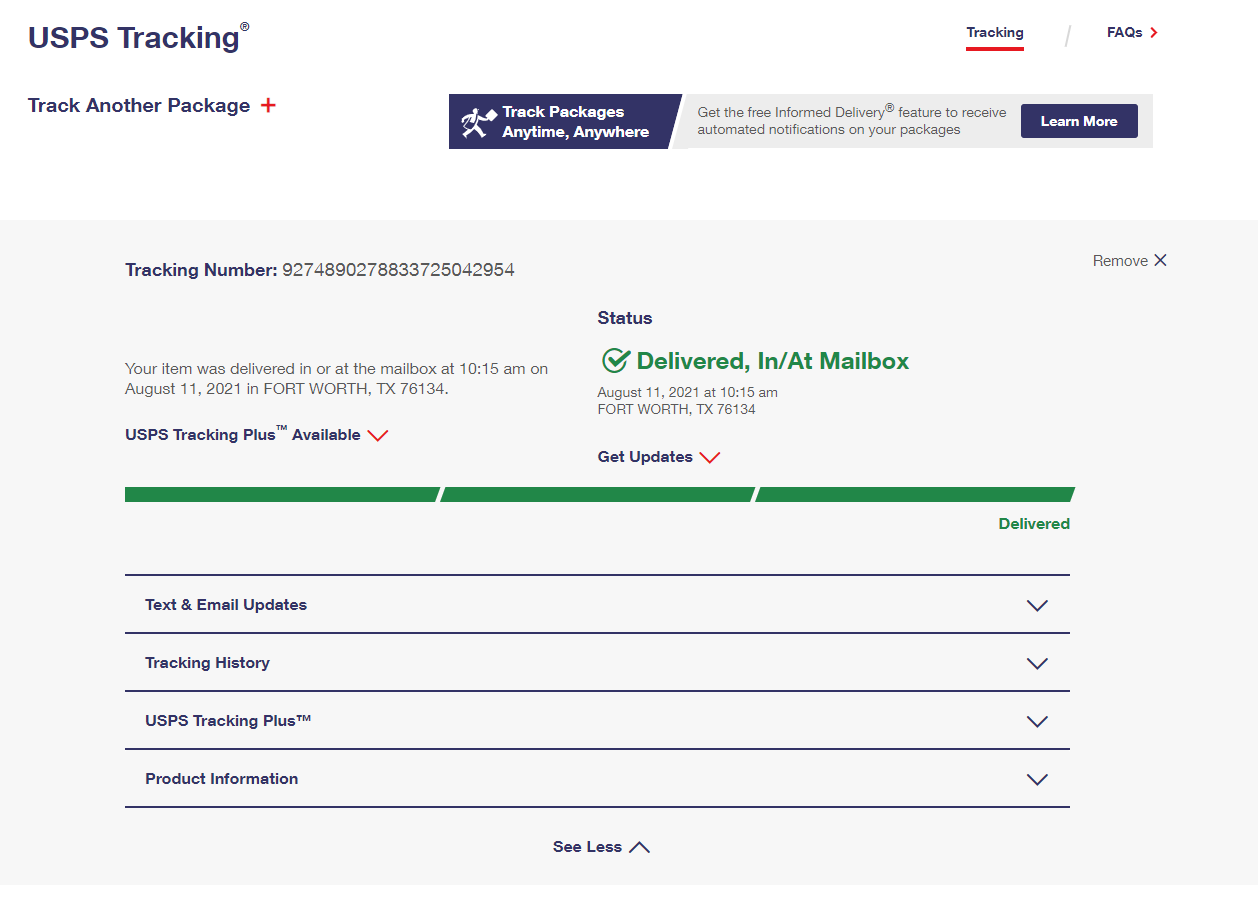Click red chevron beside USPS Tracking Plus Available
1258x901 pixels.
[377, 435]
